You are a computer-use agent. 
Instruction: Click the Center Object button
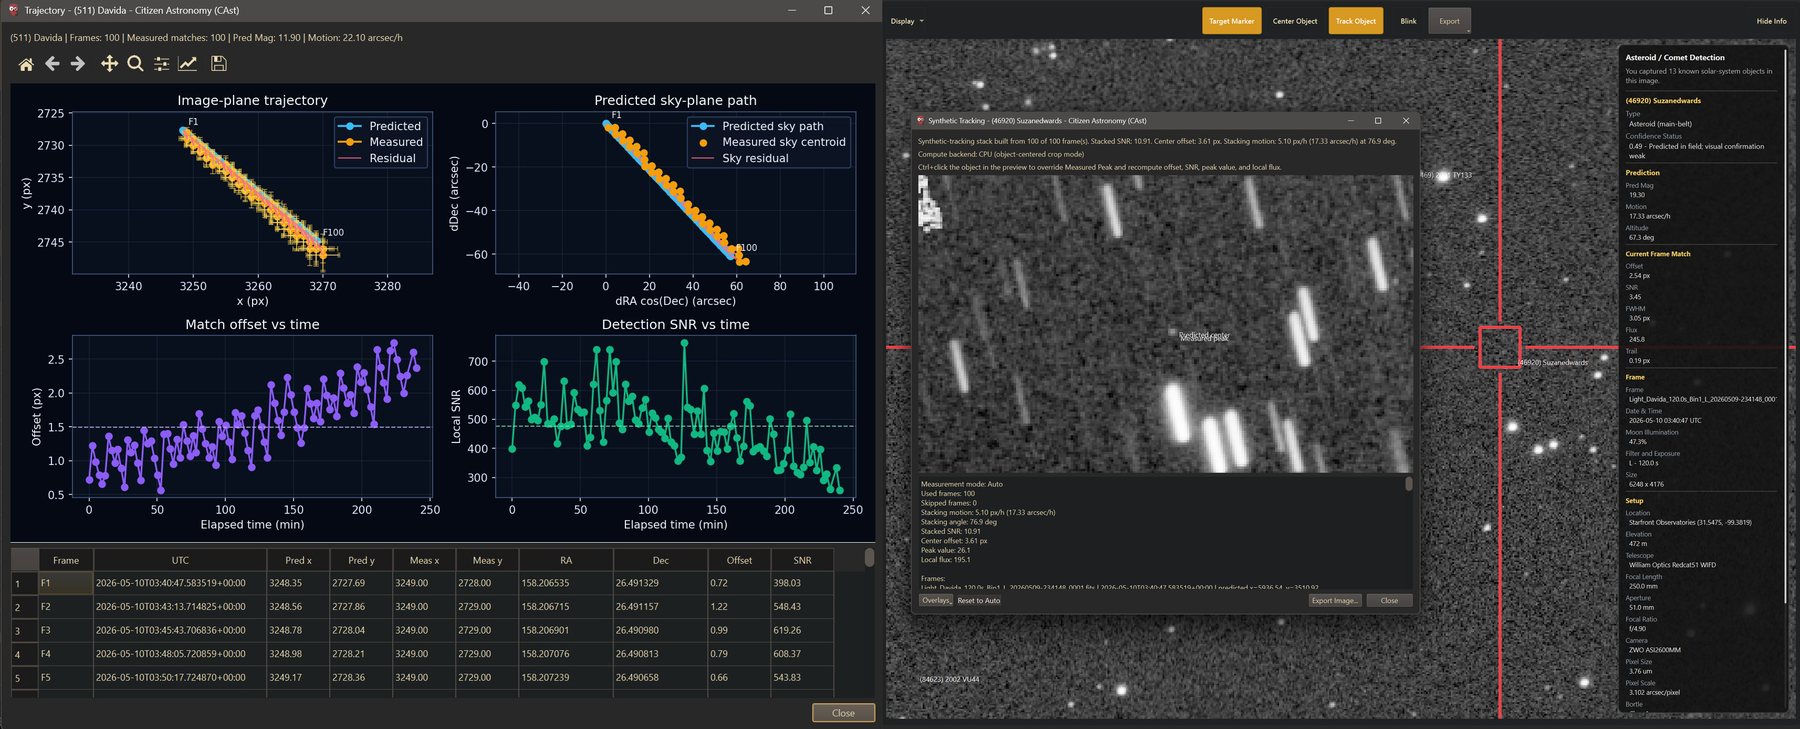click(x=1294, y=21)
